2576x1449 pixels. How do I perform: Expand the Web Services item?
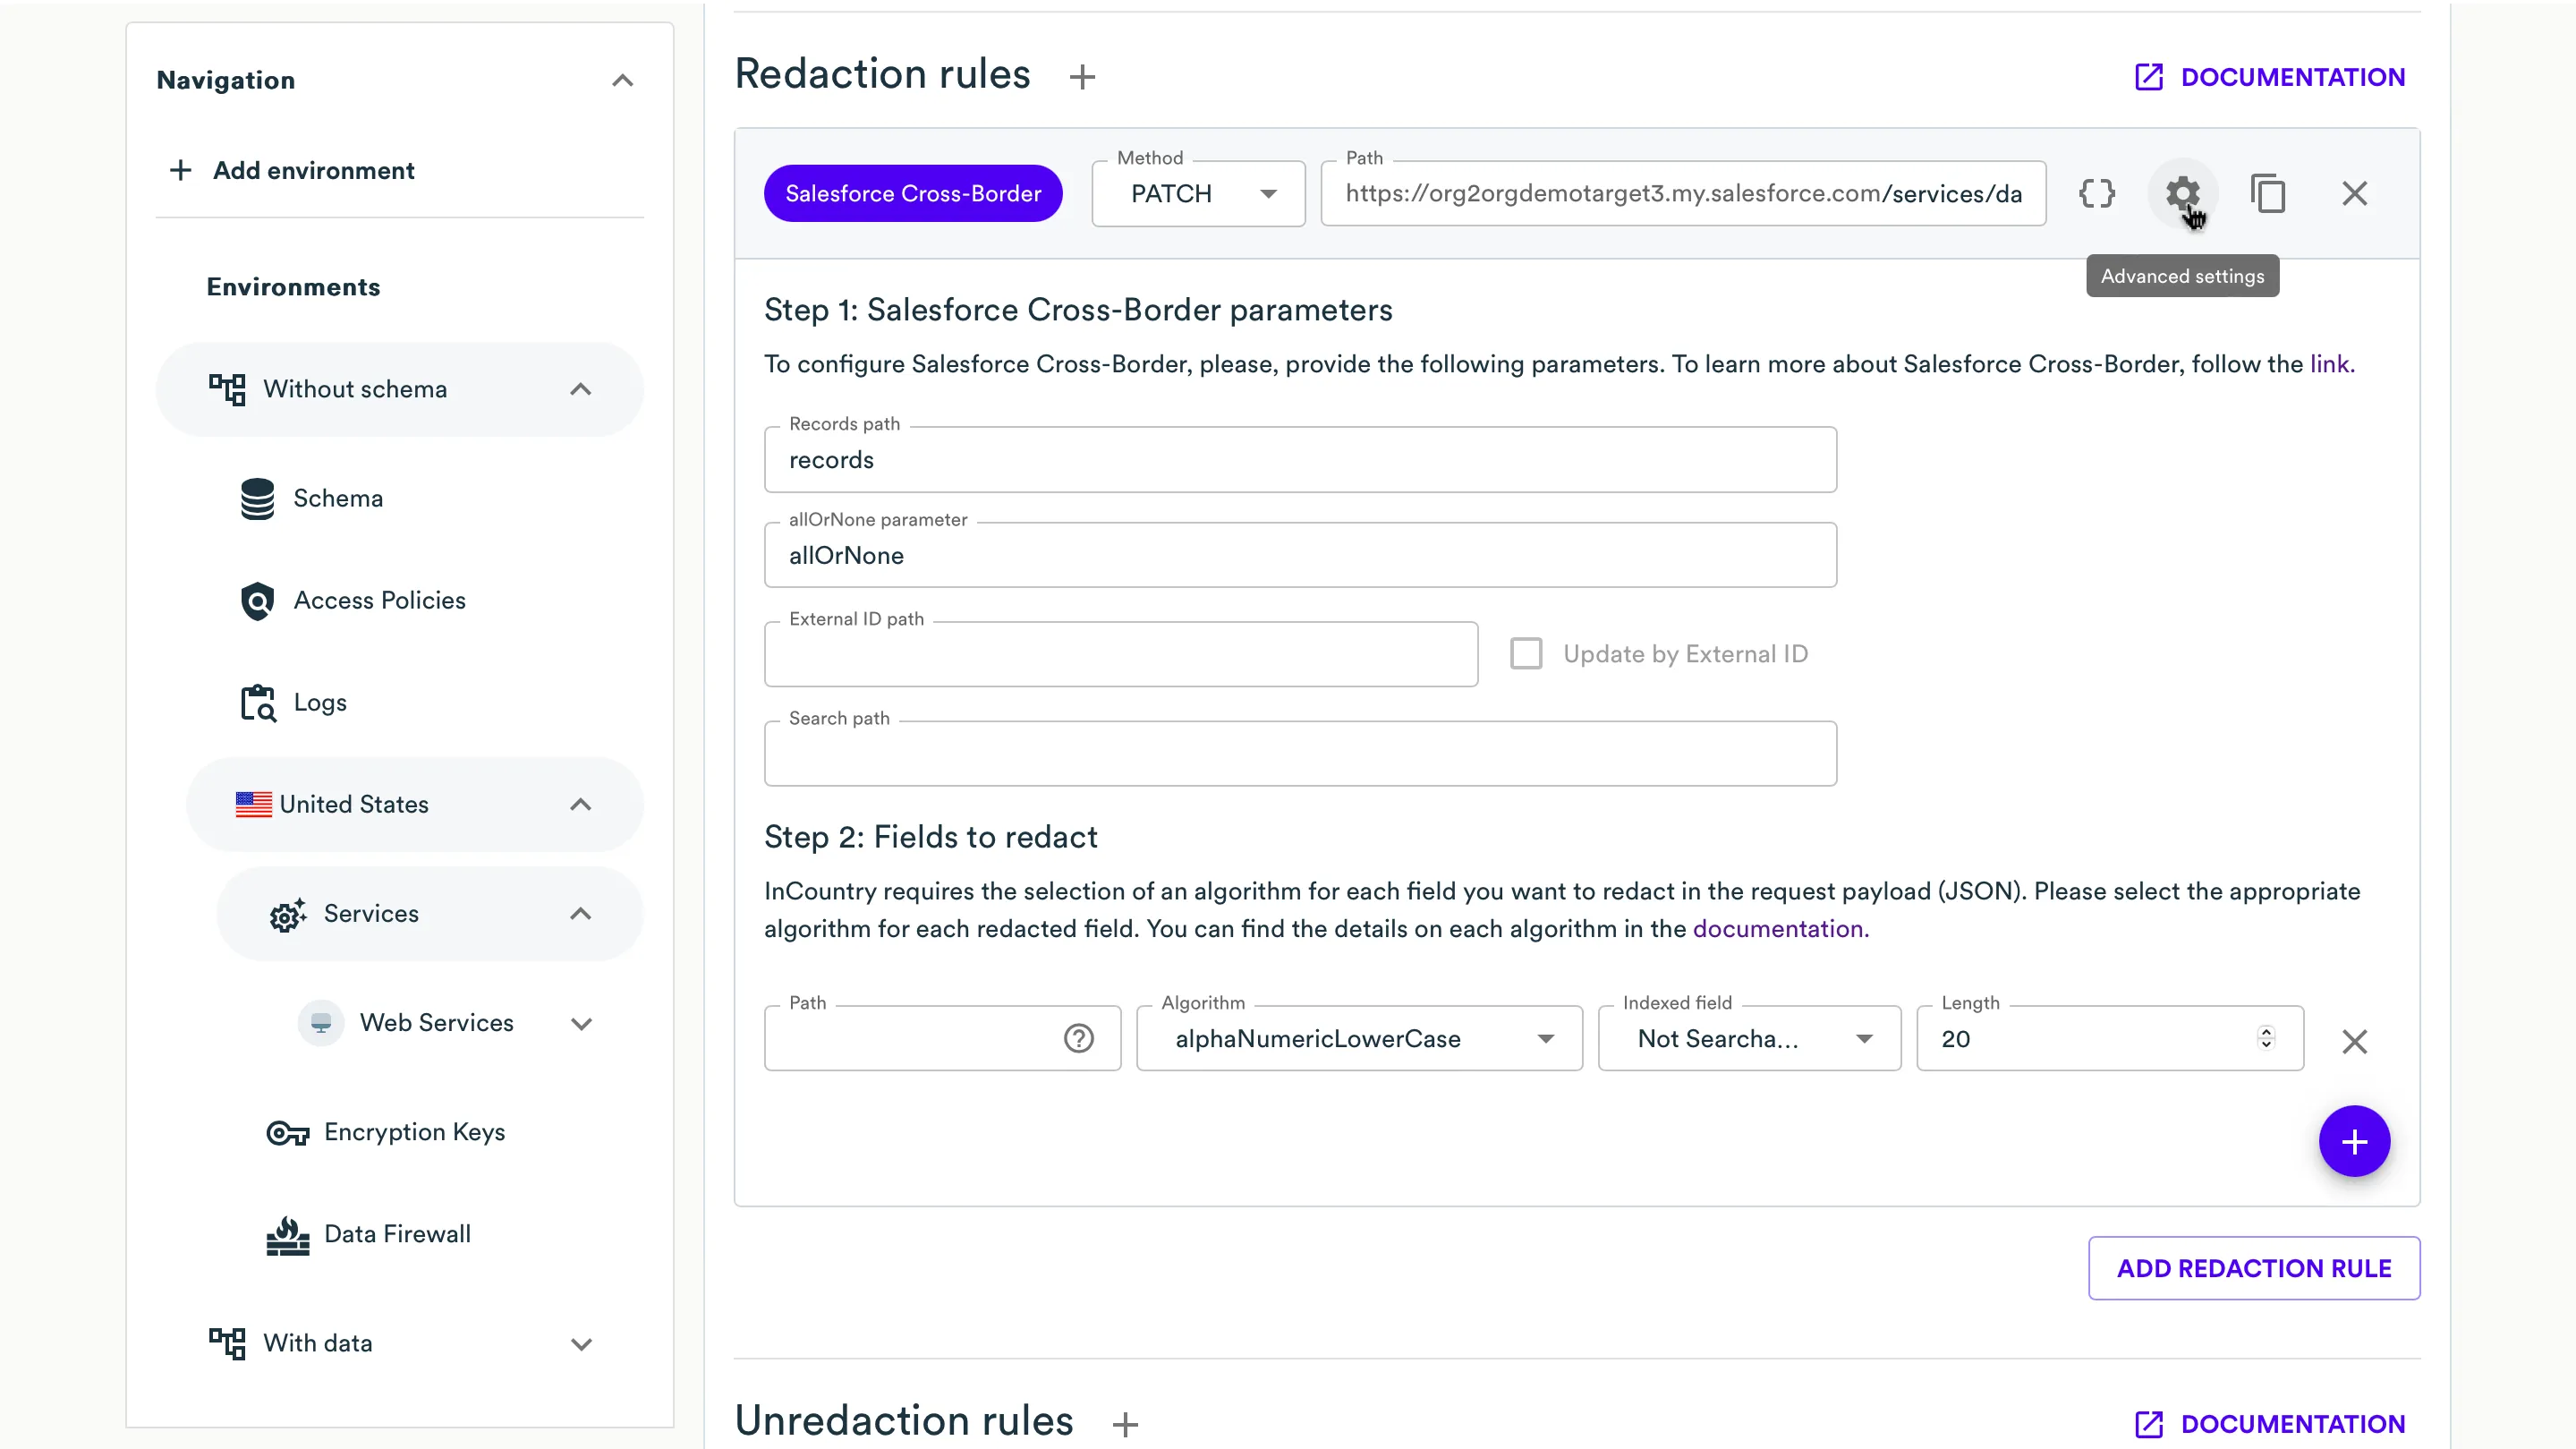tap(581, 1023)
